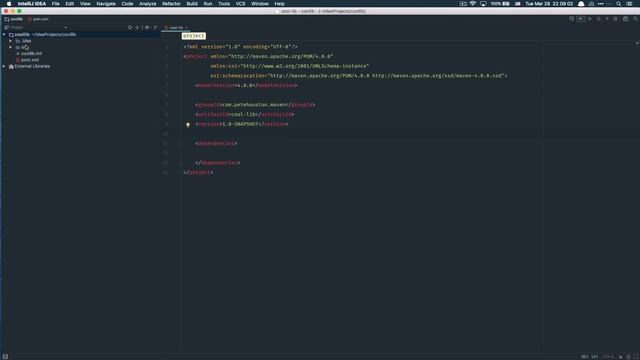
Task: Open the File menu
Action: 56,4
